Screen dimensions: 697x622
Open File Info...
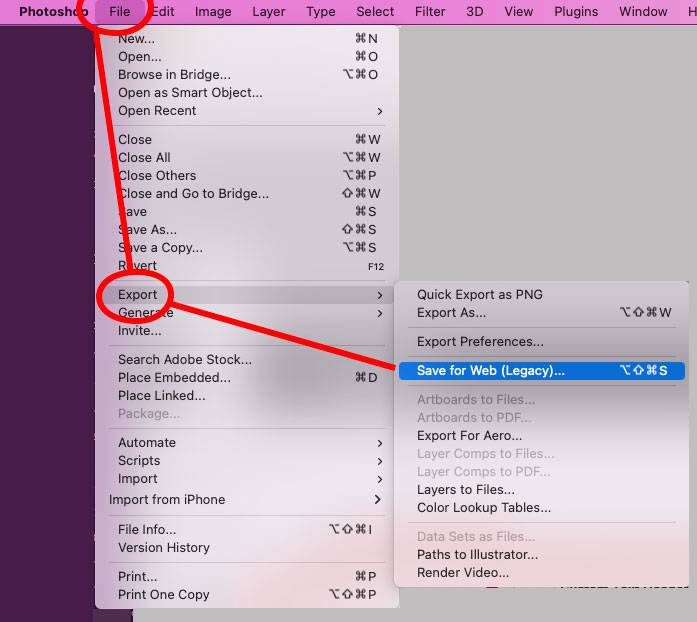[x=247, y=530]
